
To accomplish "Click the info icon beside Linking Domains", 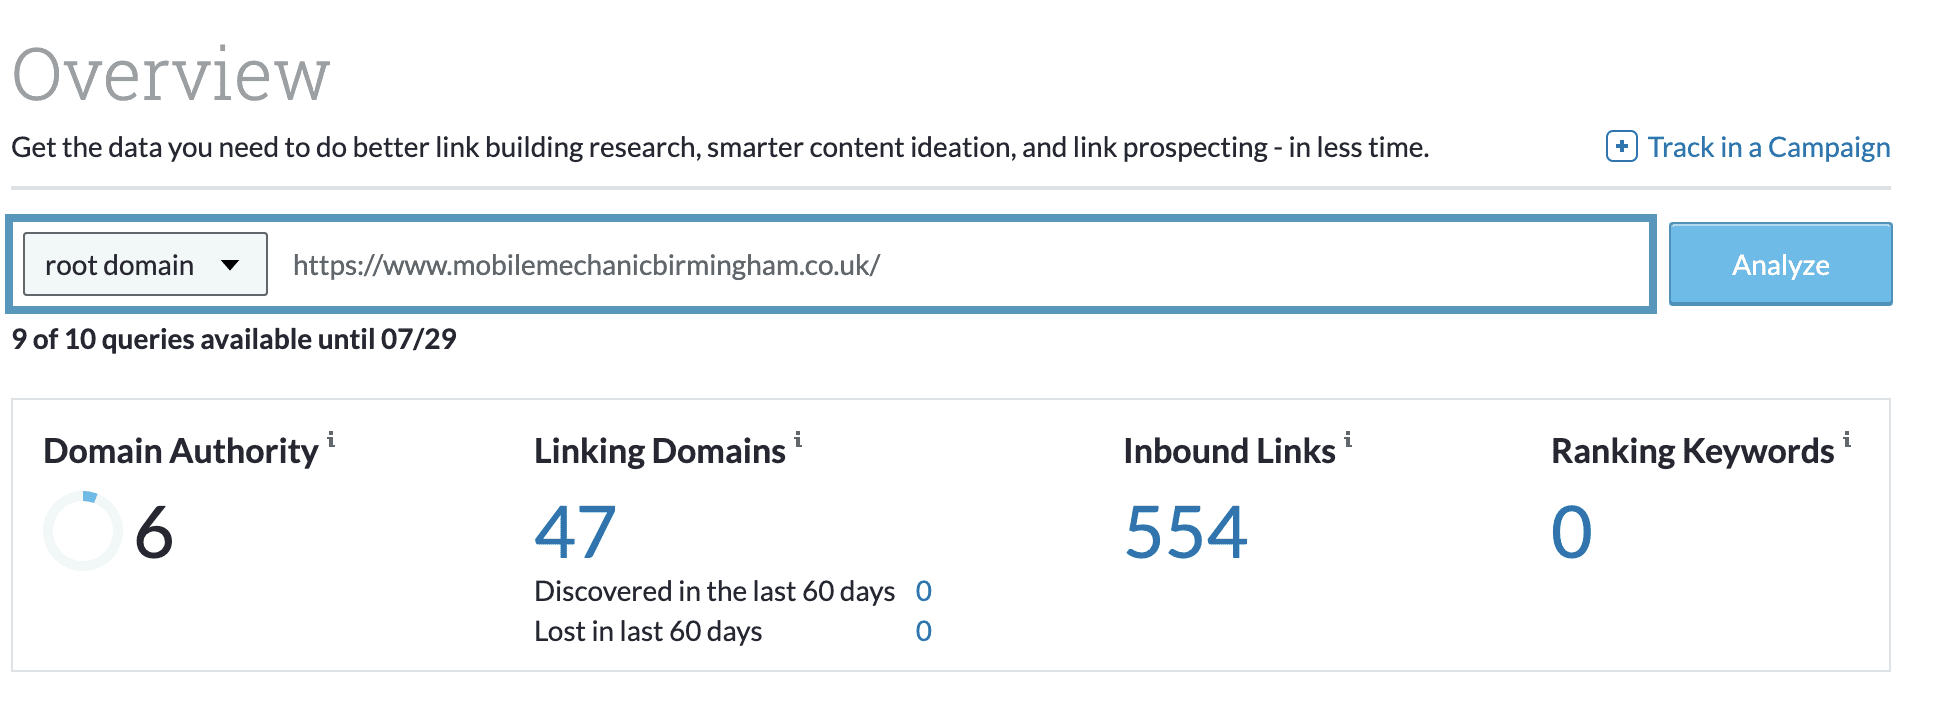I will click(x=797, y=440).
